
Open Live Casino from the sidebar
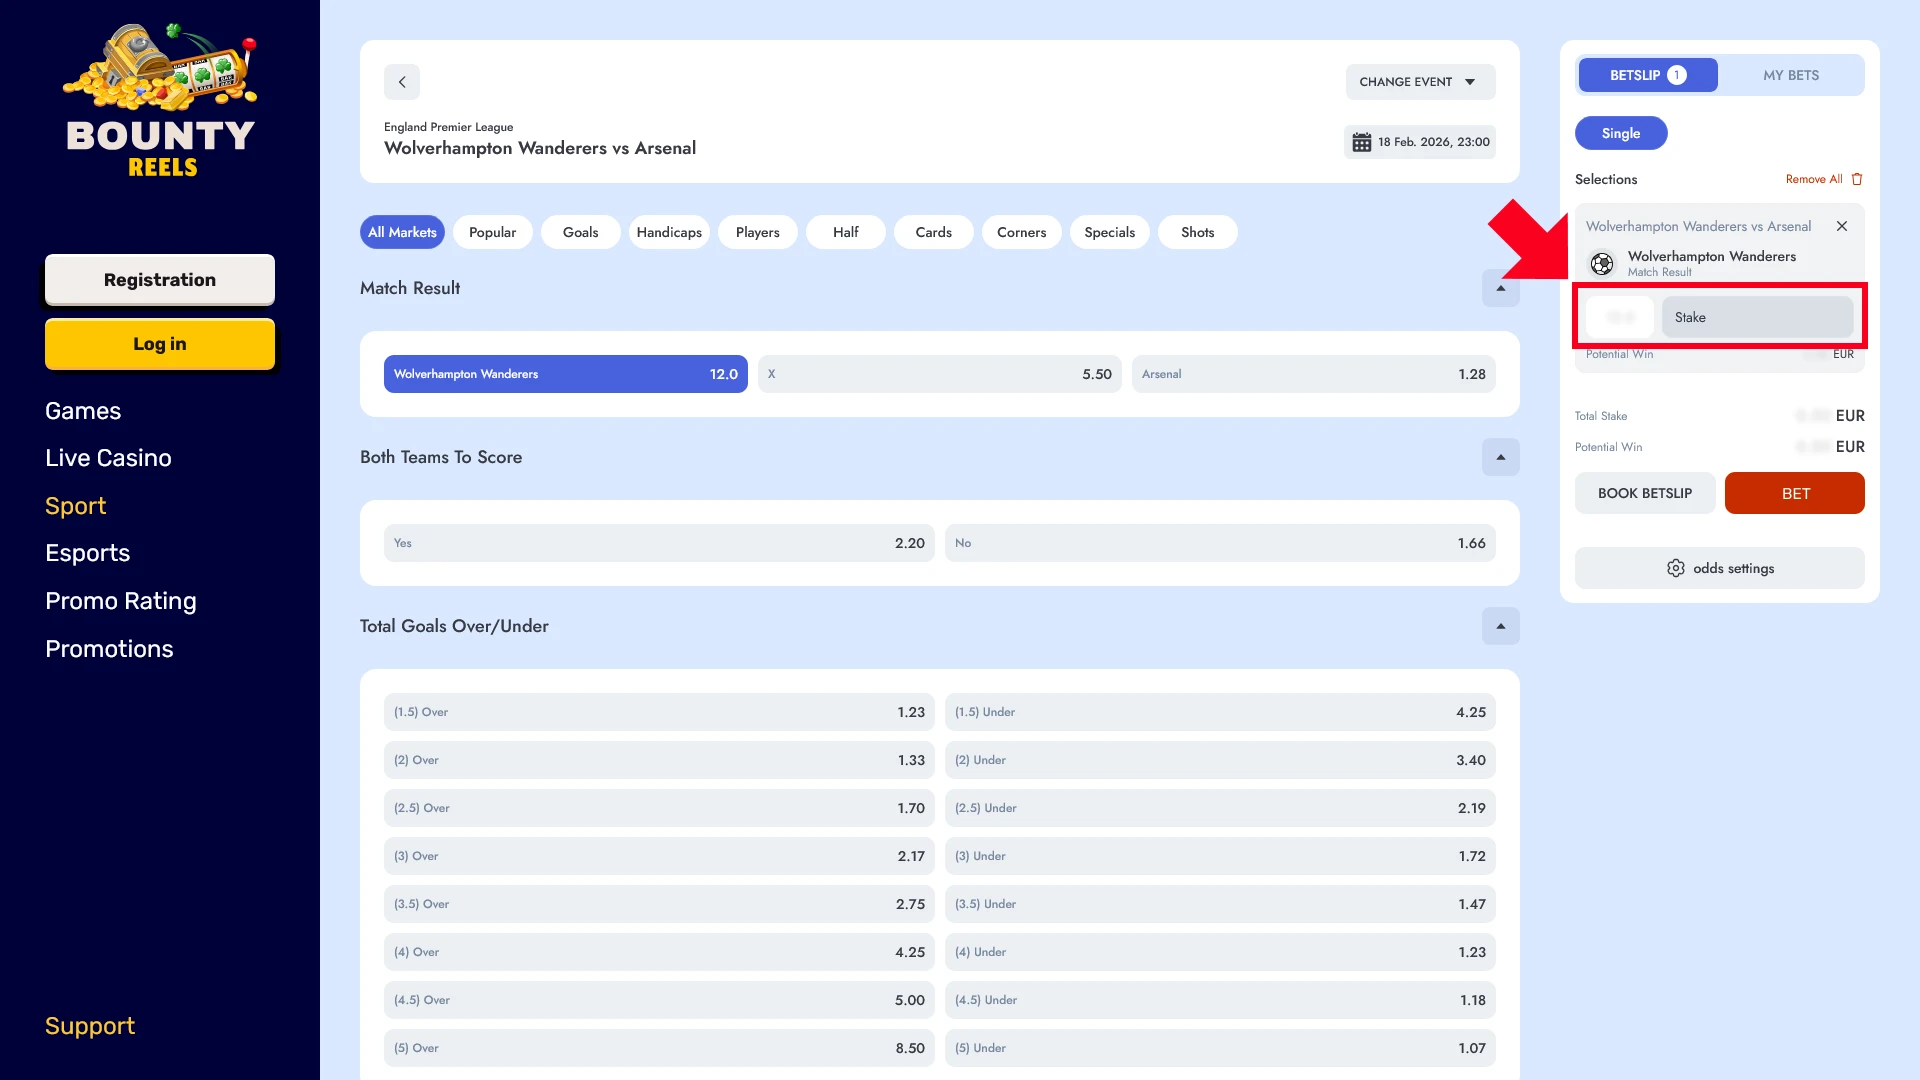point(108,458)
